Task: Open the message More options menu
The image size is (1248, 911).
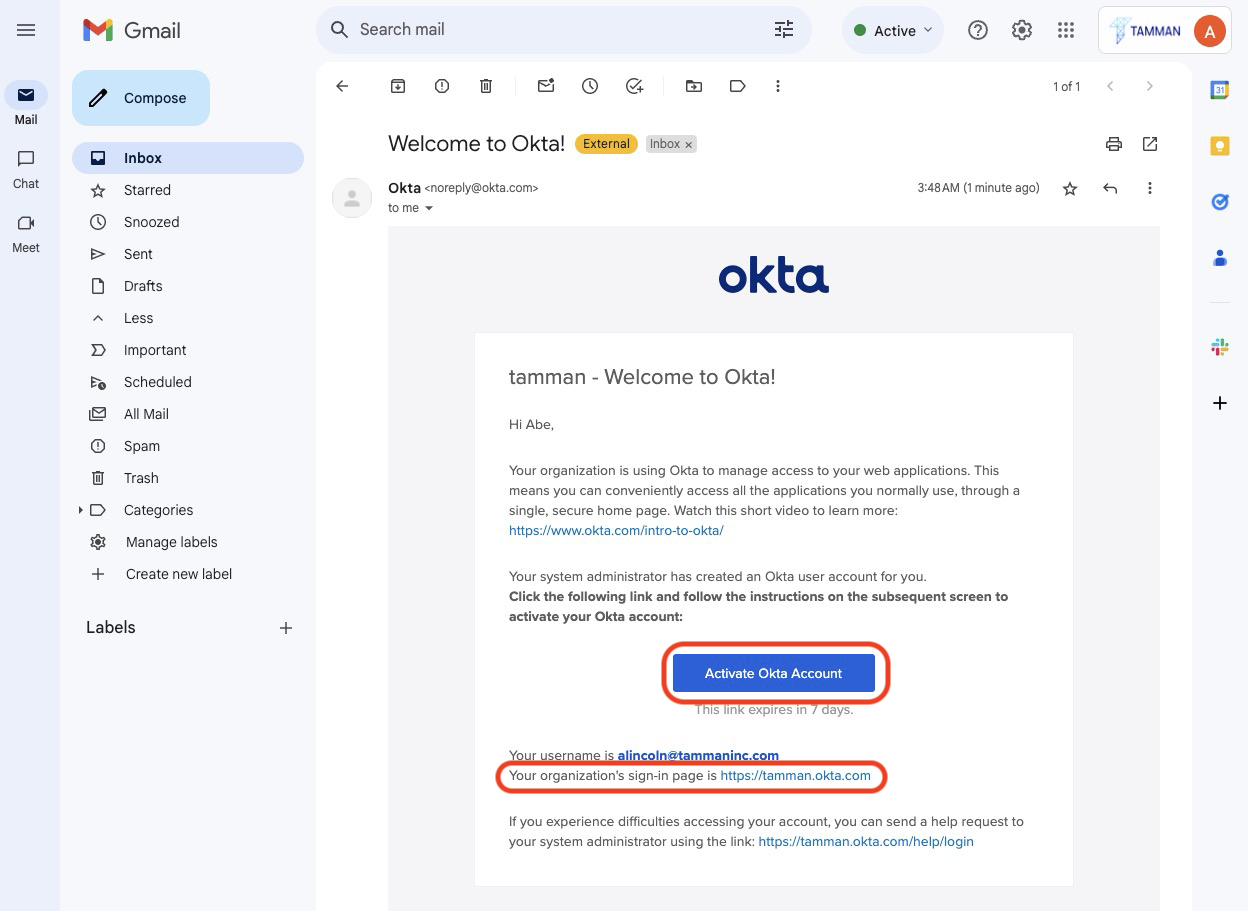Action: coord(1150,188)
